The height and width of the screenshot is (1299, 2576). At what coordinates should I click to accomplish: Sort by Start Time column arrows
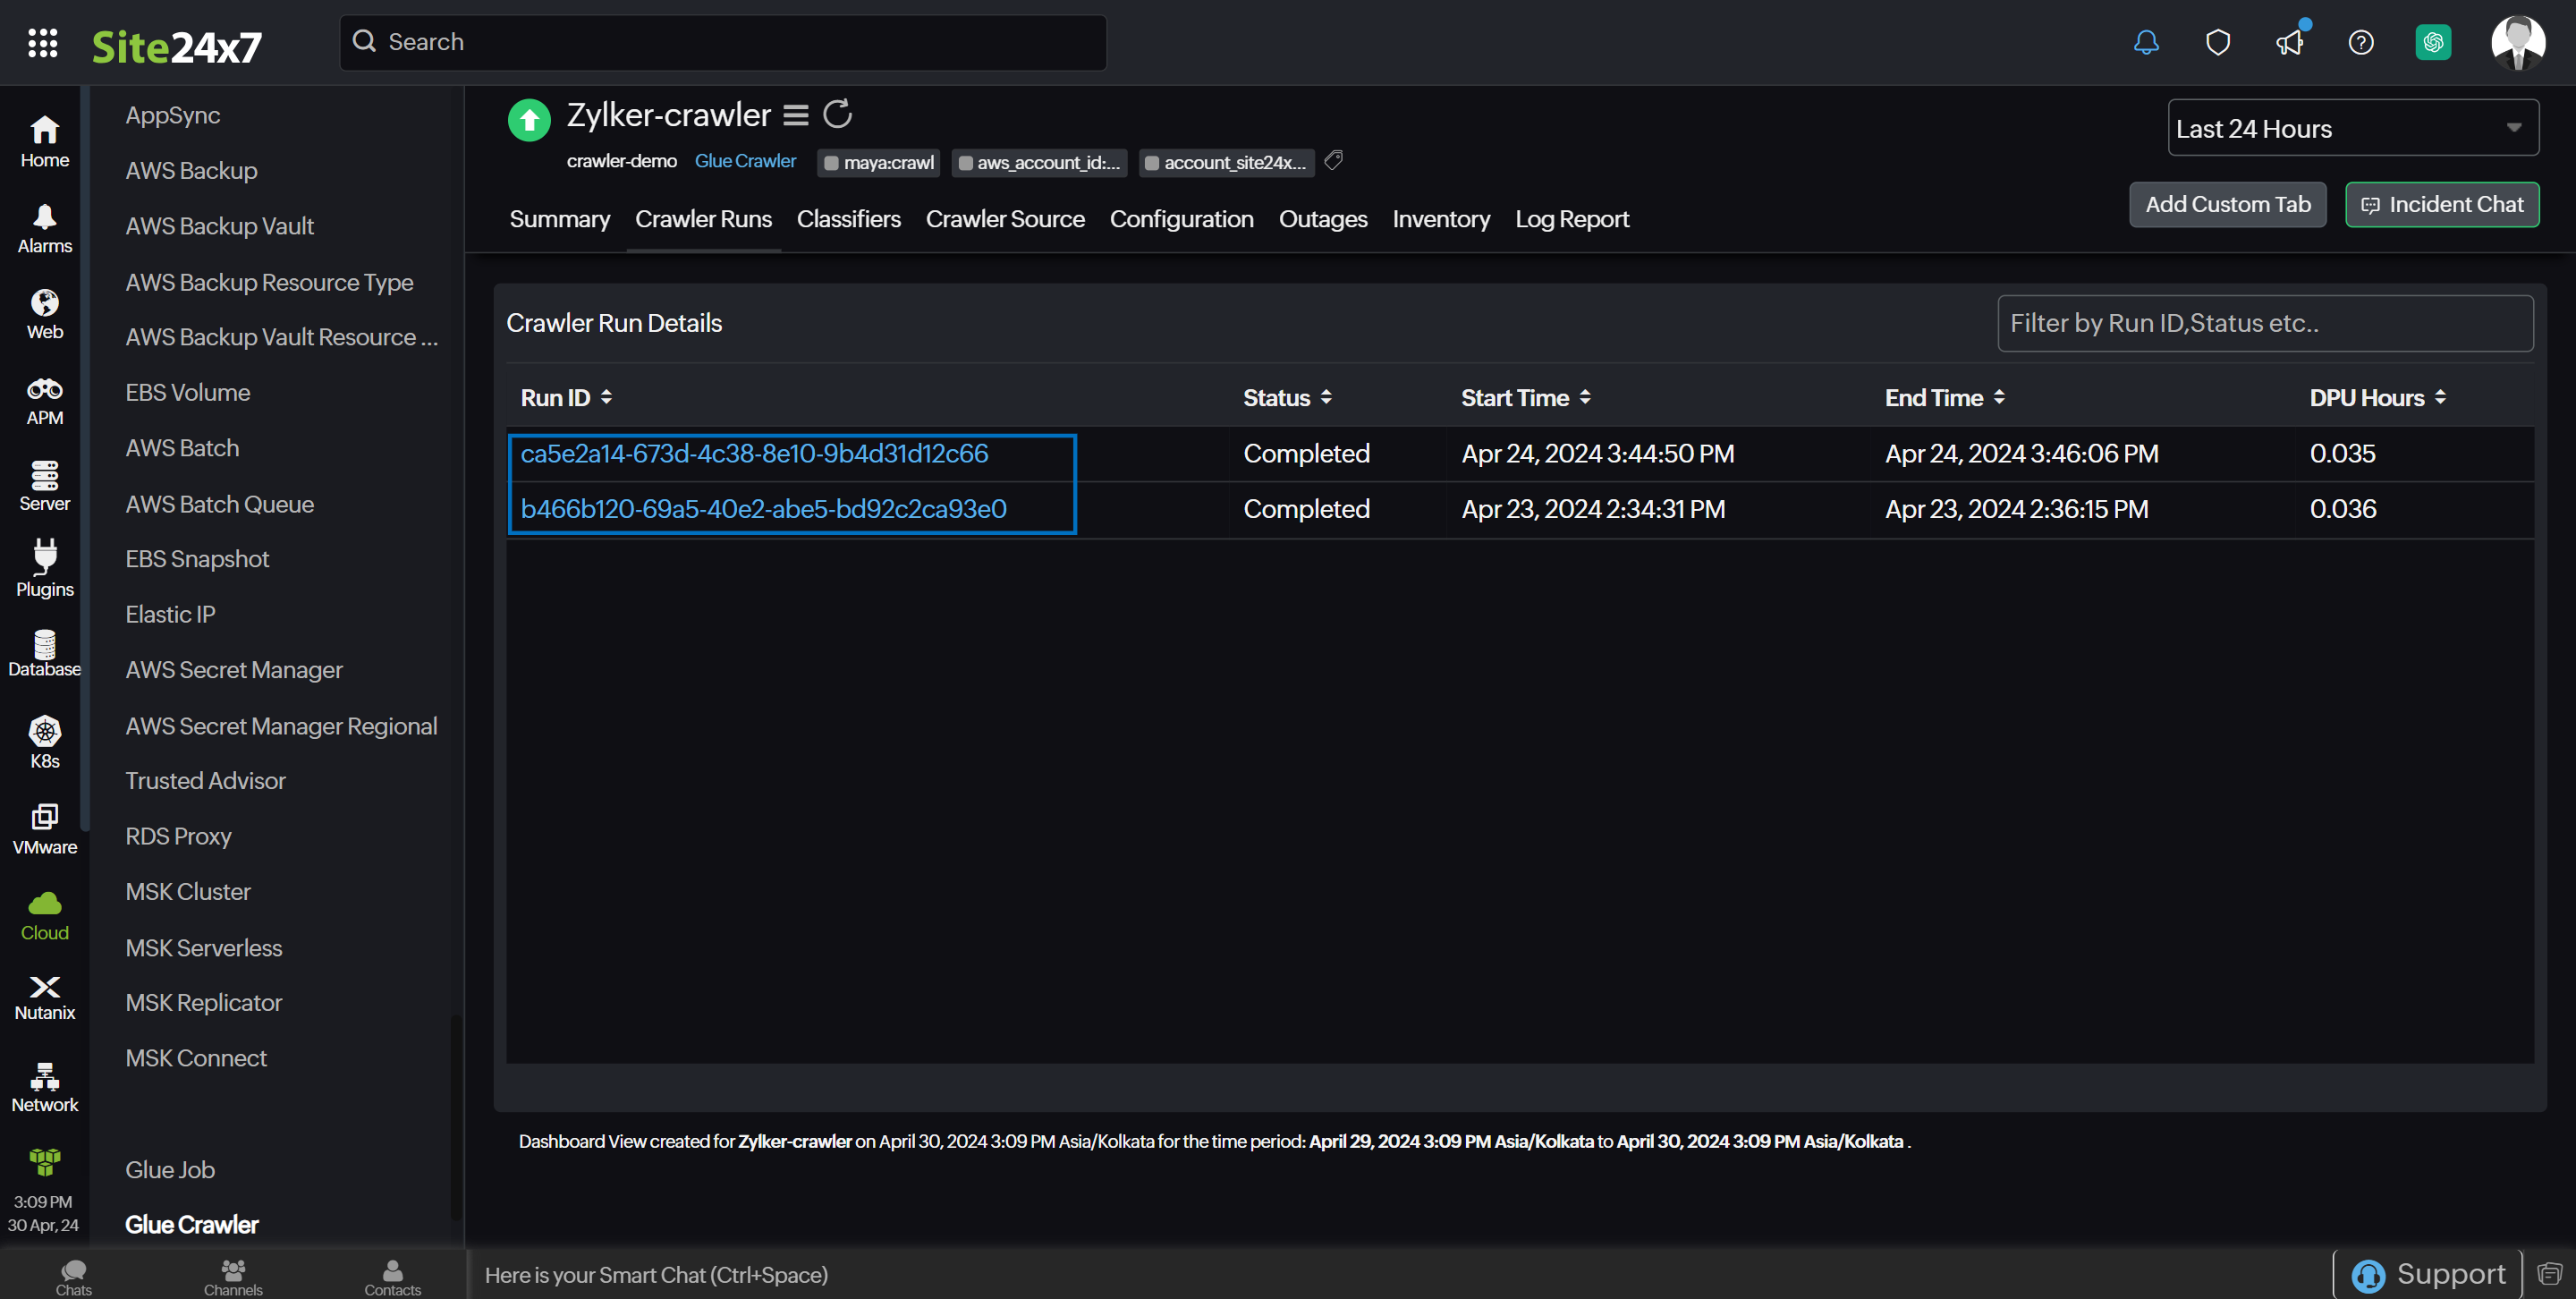click(x=1585, y=397)
